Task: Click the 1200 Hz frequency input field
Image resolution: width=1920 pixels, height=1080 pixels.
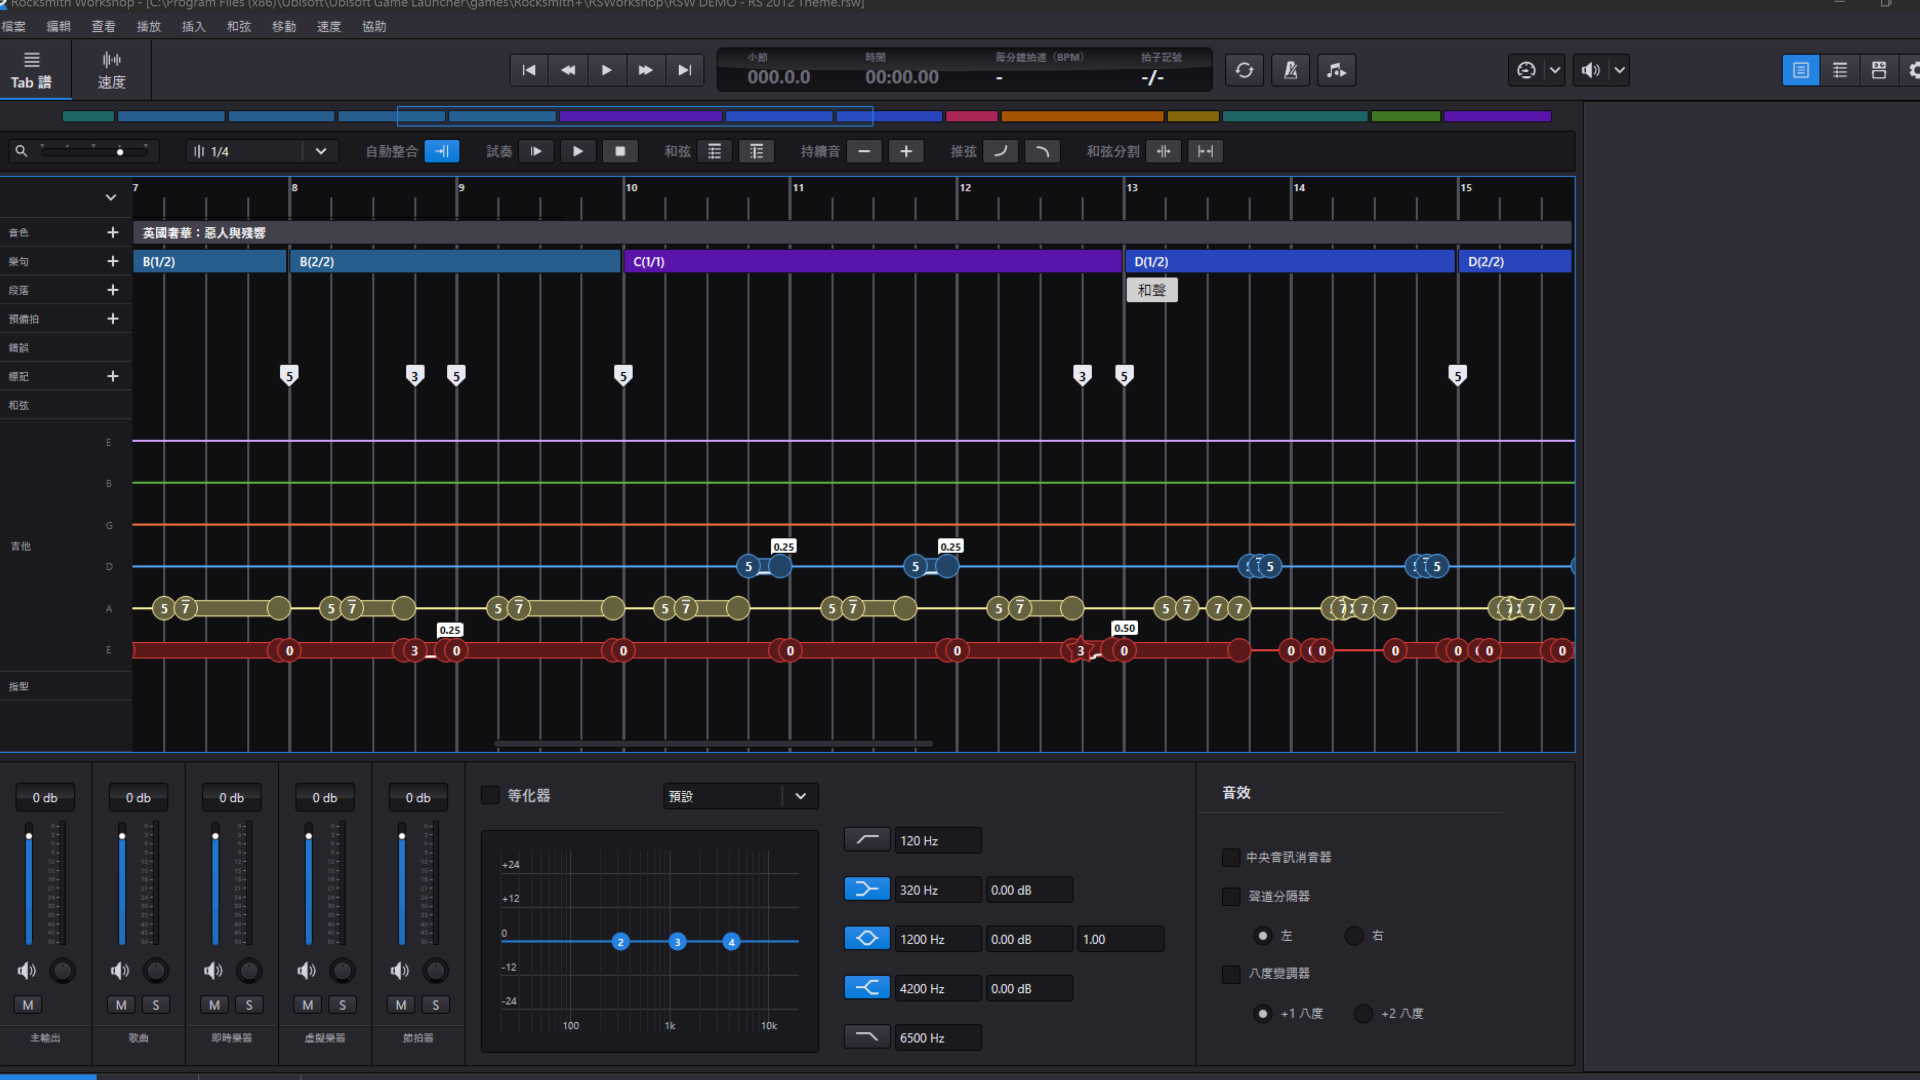Action: (938, 939)
